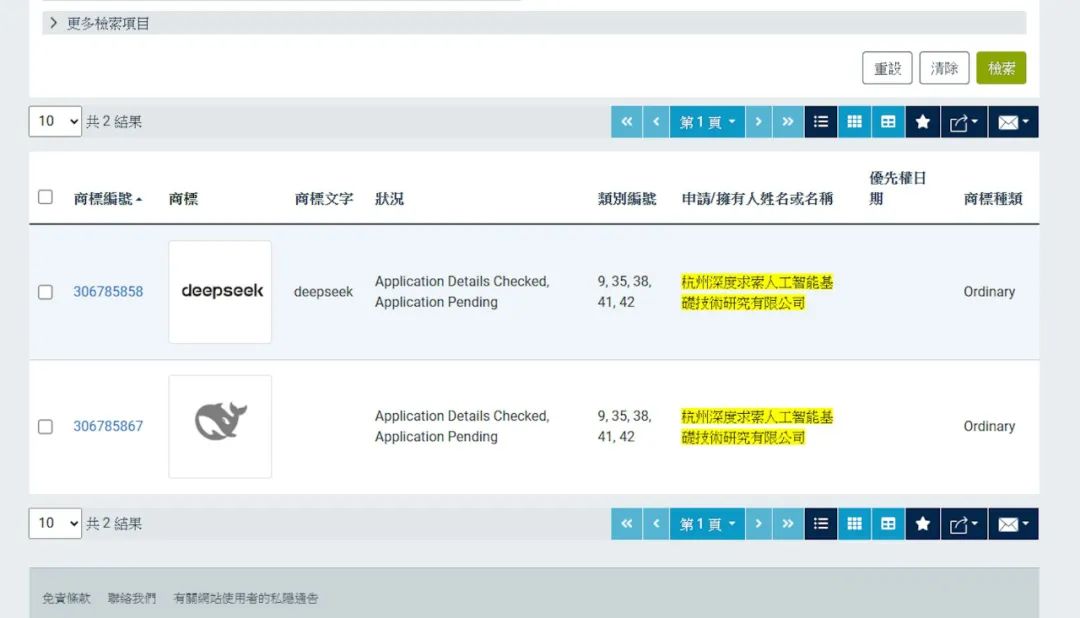1080x618 pixels.
Task: Click the status text in row 306785867
Action: (x=462, y=426)
